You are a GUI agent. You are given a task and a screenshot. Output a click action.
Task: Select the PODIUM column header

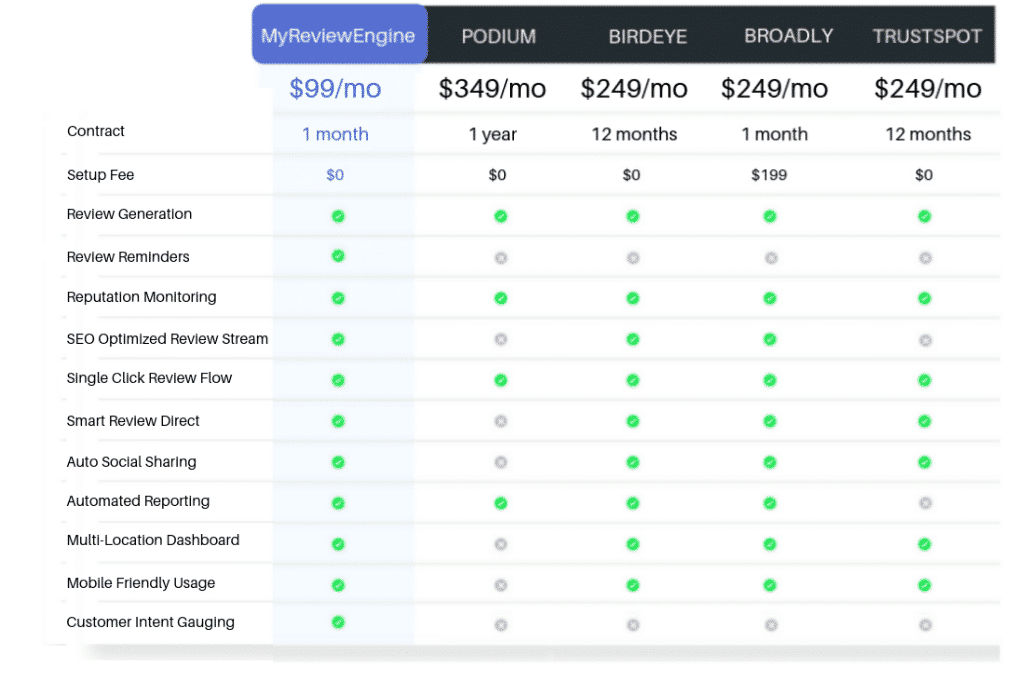(498, 37)
